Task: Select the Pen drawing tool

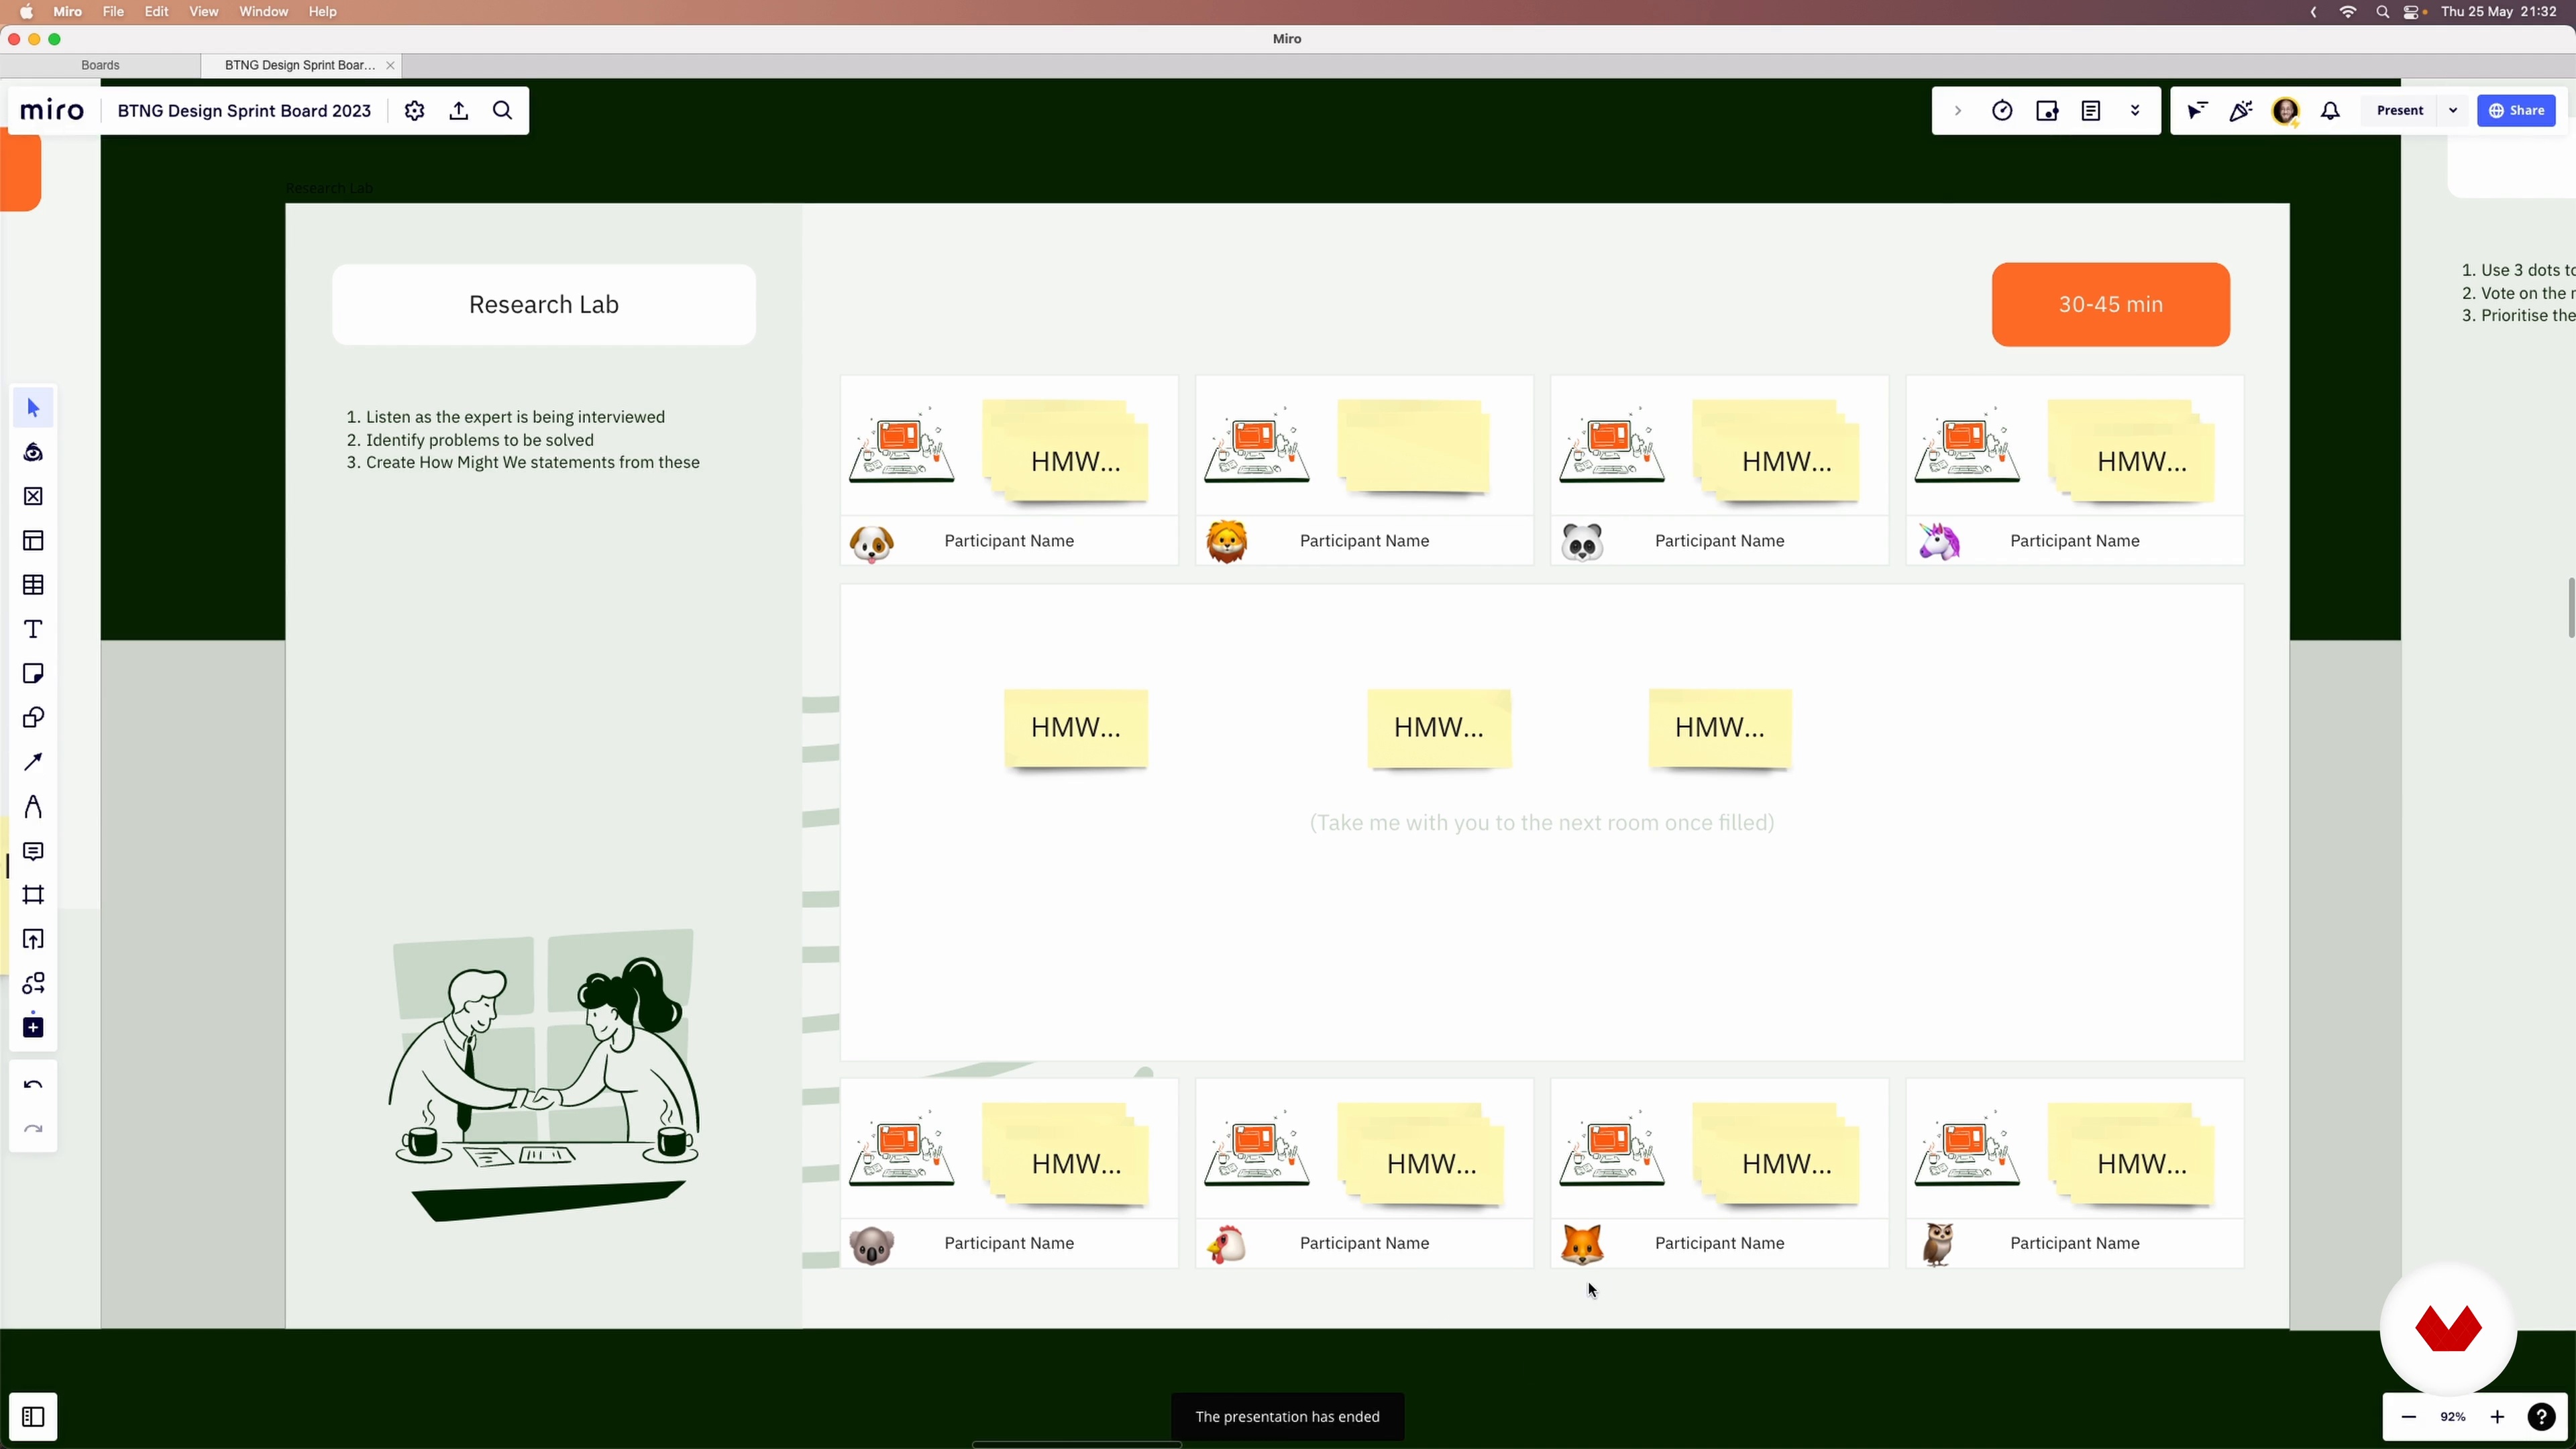Action: (x=33, y=807)
